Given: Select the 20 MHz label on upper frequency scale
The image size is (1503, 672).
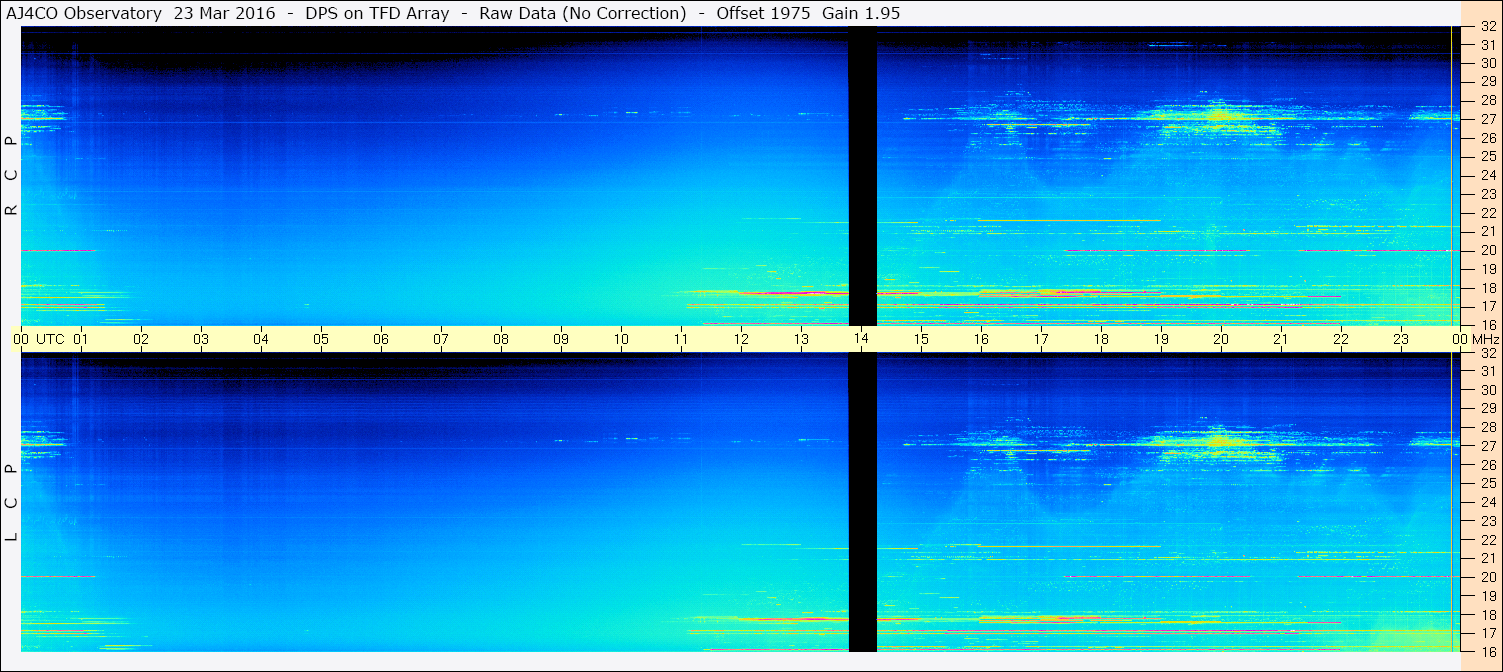Looking at the screenshot, I should click(x=1488, y=250).
